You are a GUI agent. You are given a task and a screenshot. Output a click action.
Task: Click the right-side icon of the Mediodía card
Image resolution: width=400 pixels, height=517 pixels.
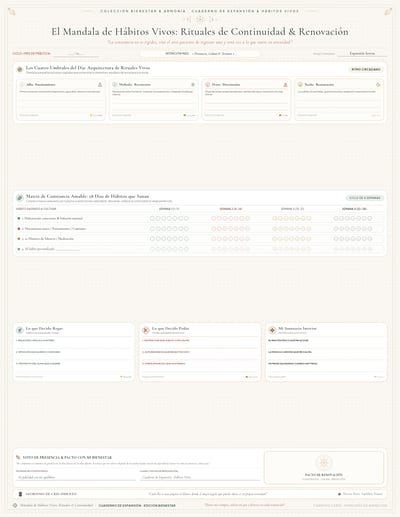pyautogui.click(x=193, y=85)
